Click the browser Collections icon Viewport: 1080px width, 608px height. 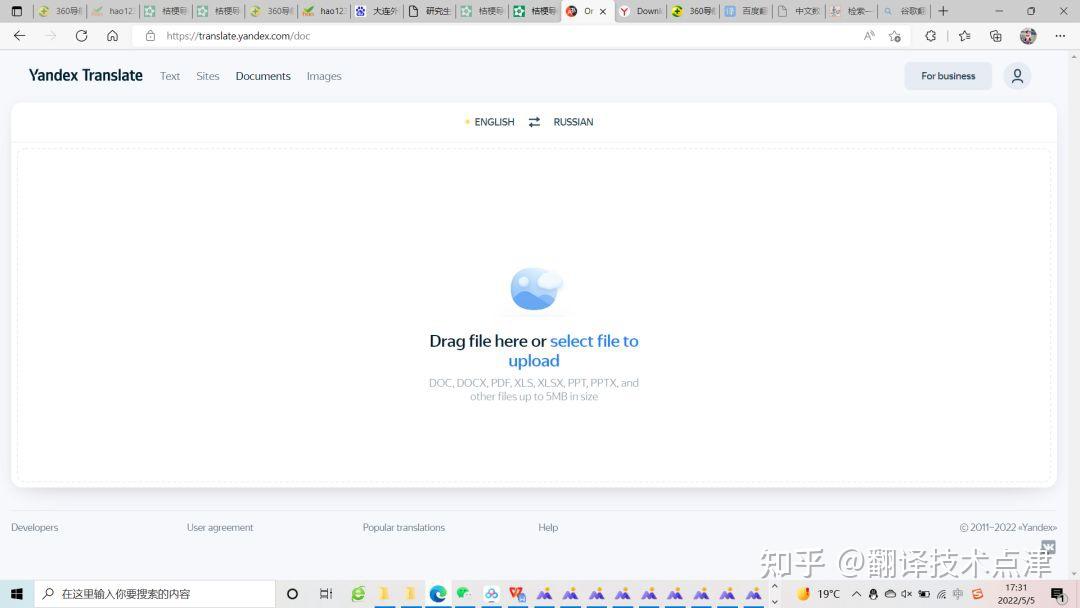[995, 36]
